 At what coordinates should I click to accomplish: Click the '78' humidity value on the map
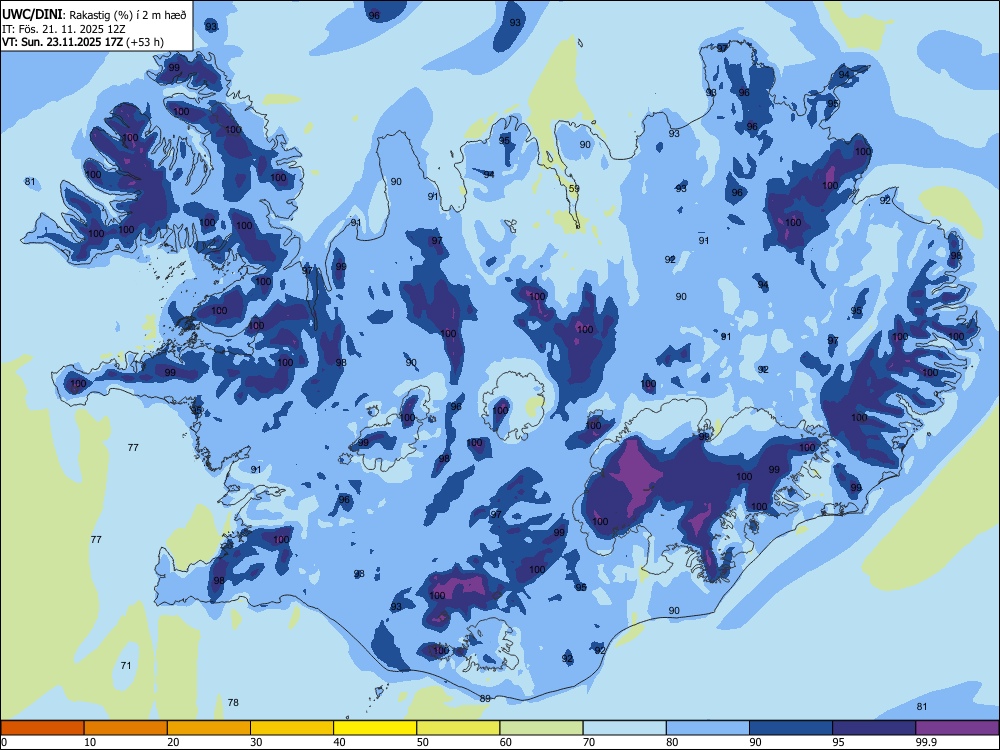pyautogui.click(x=233, y=702)
